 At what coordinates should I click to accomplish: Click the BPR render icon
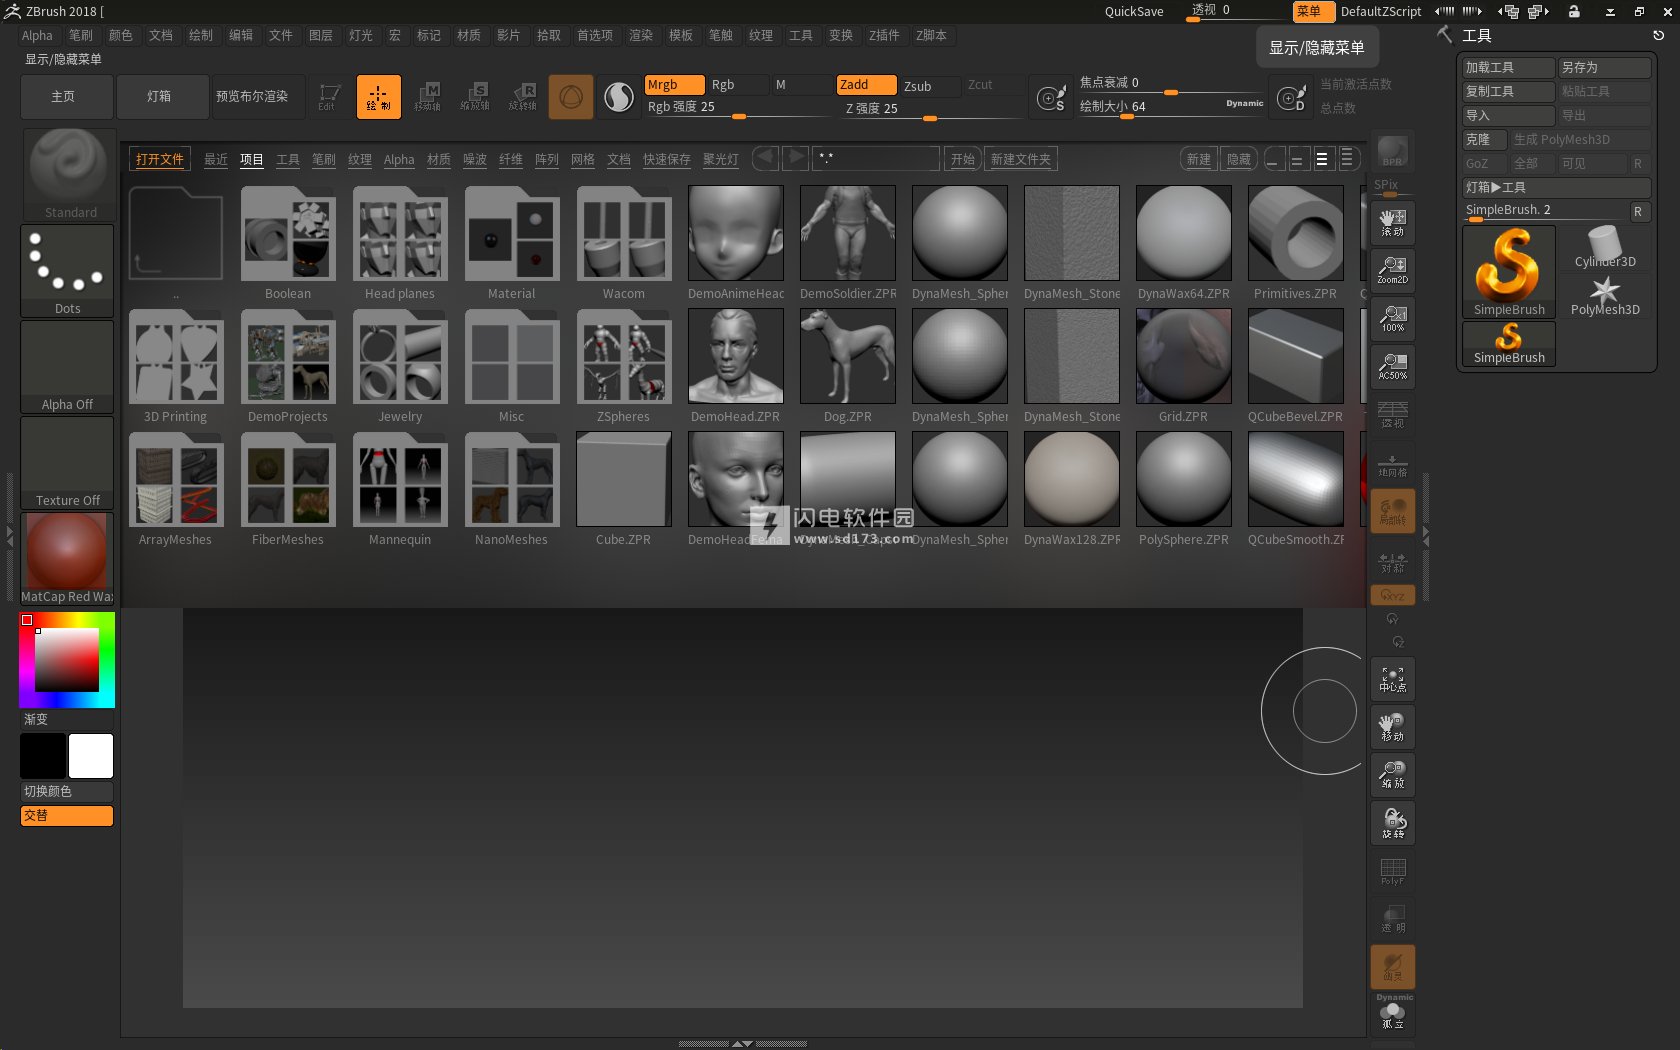click(x=1392, y=151)
